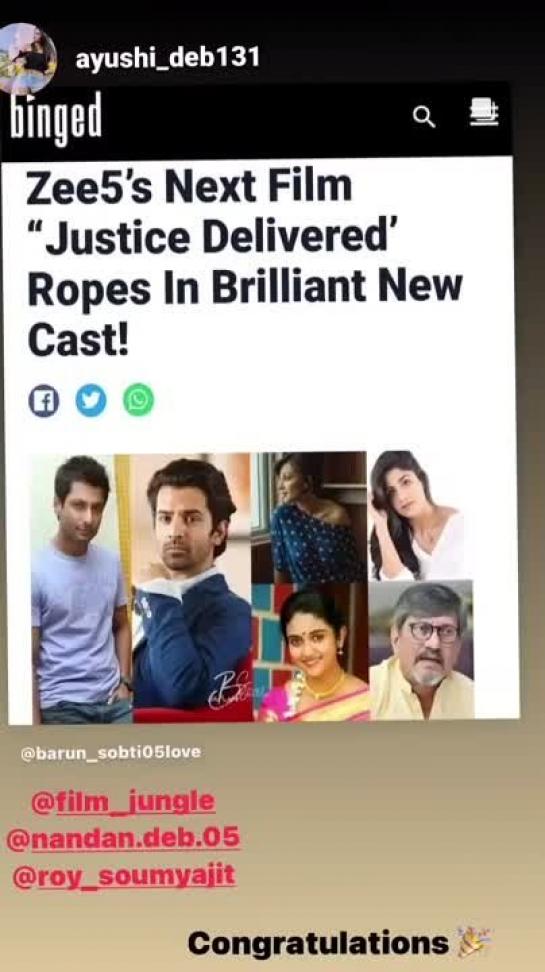Open the ayushi_deb131 username
Screen dimensions: 545x972
coord(167,58)
